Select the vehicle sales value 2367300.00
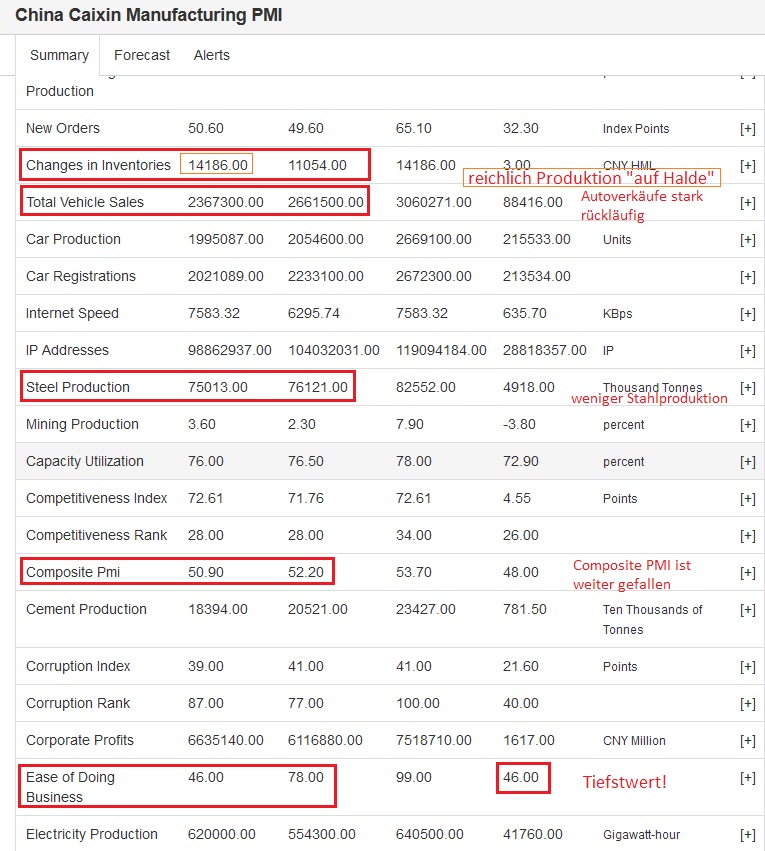 [226, 202]
